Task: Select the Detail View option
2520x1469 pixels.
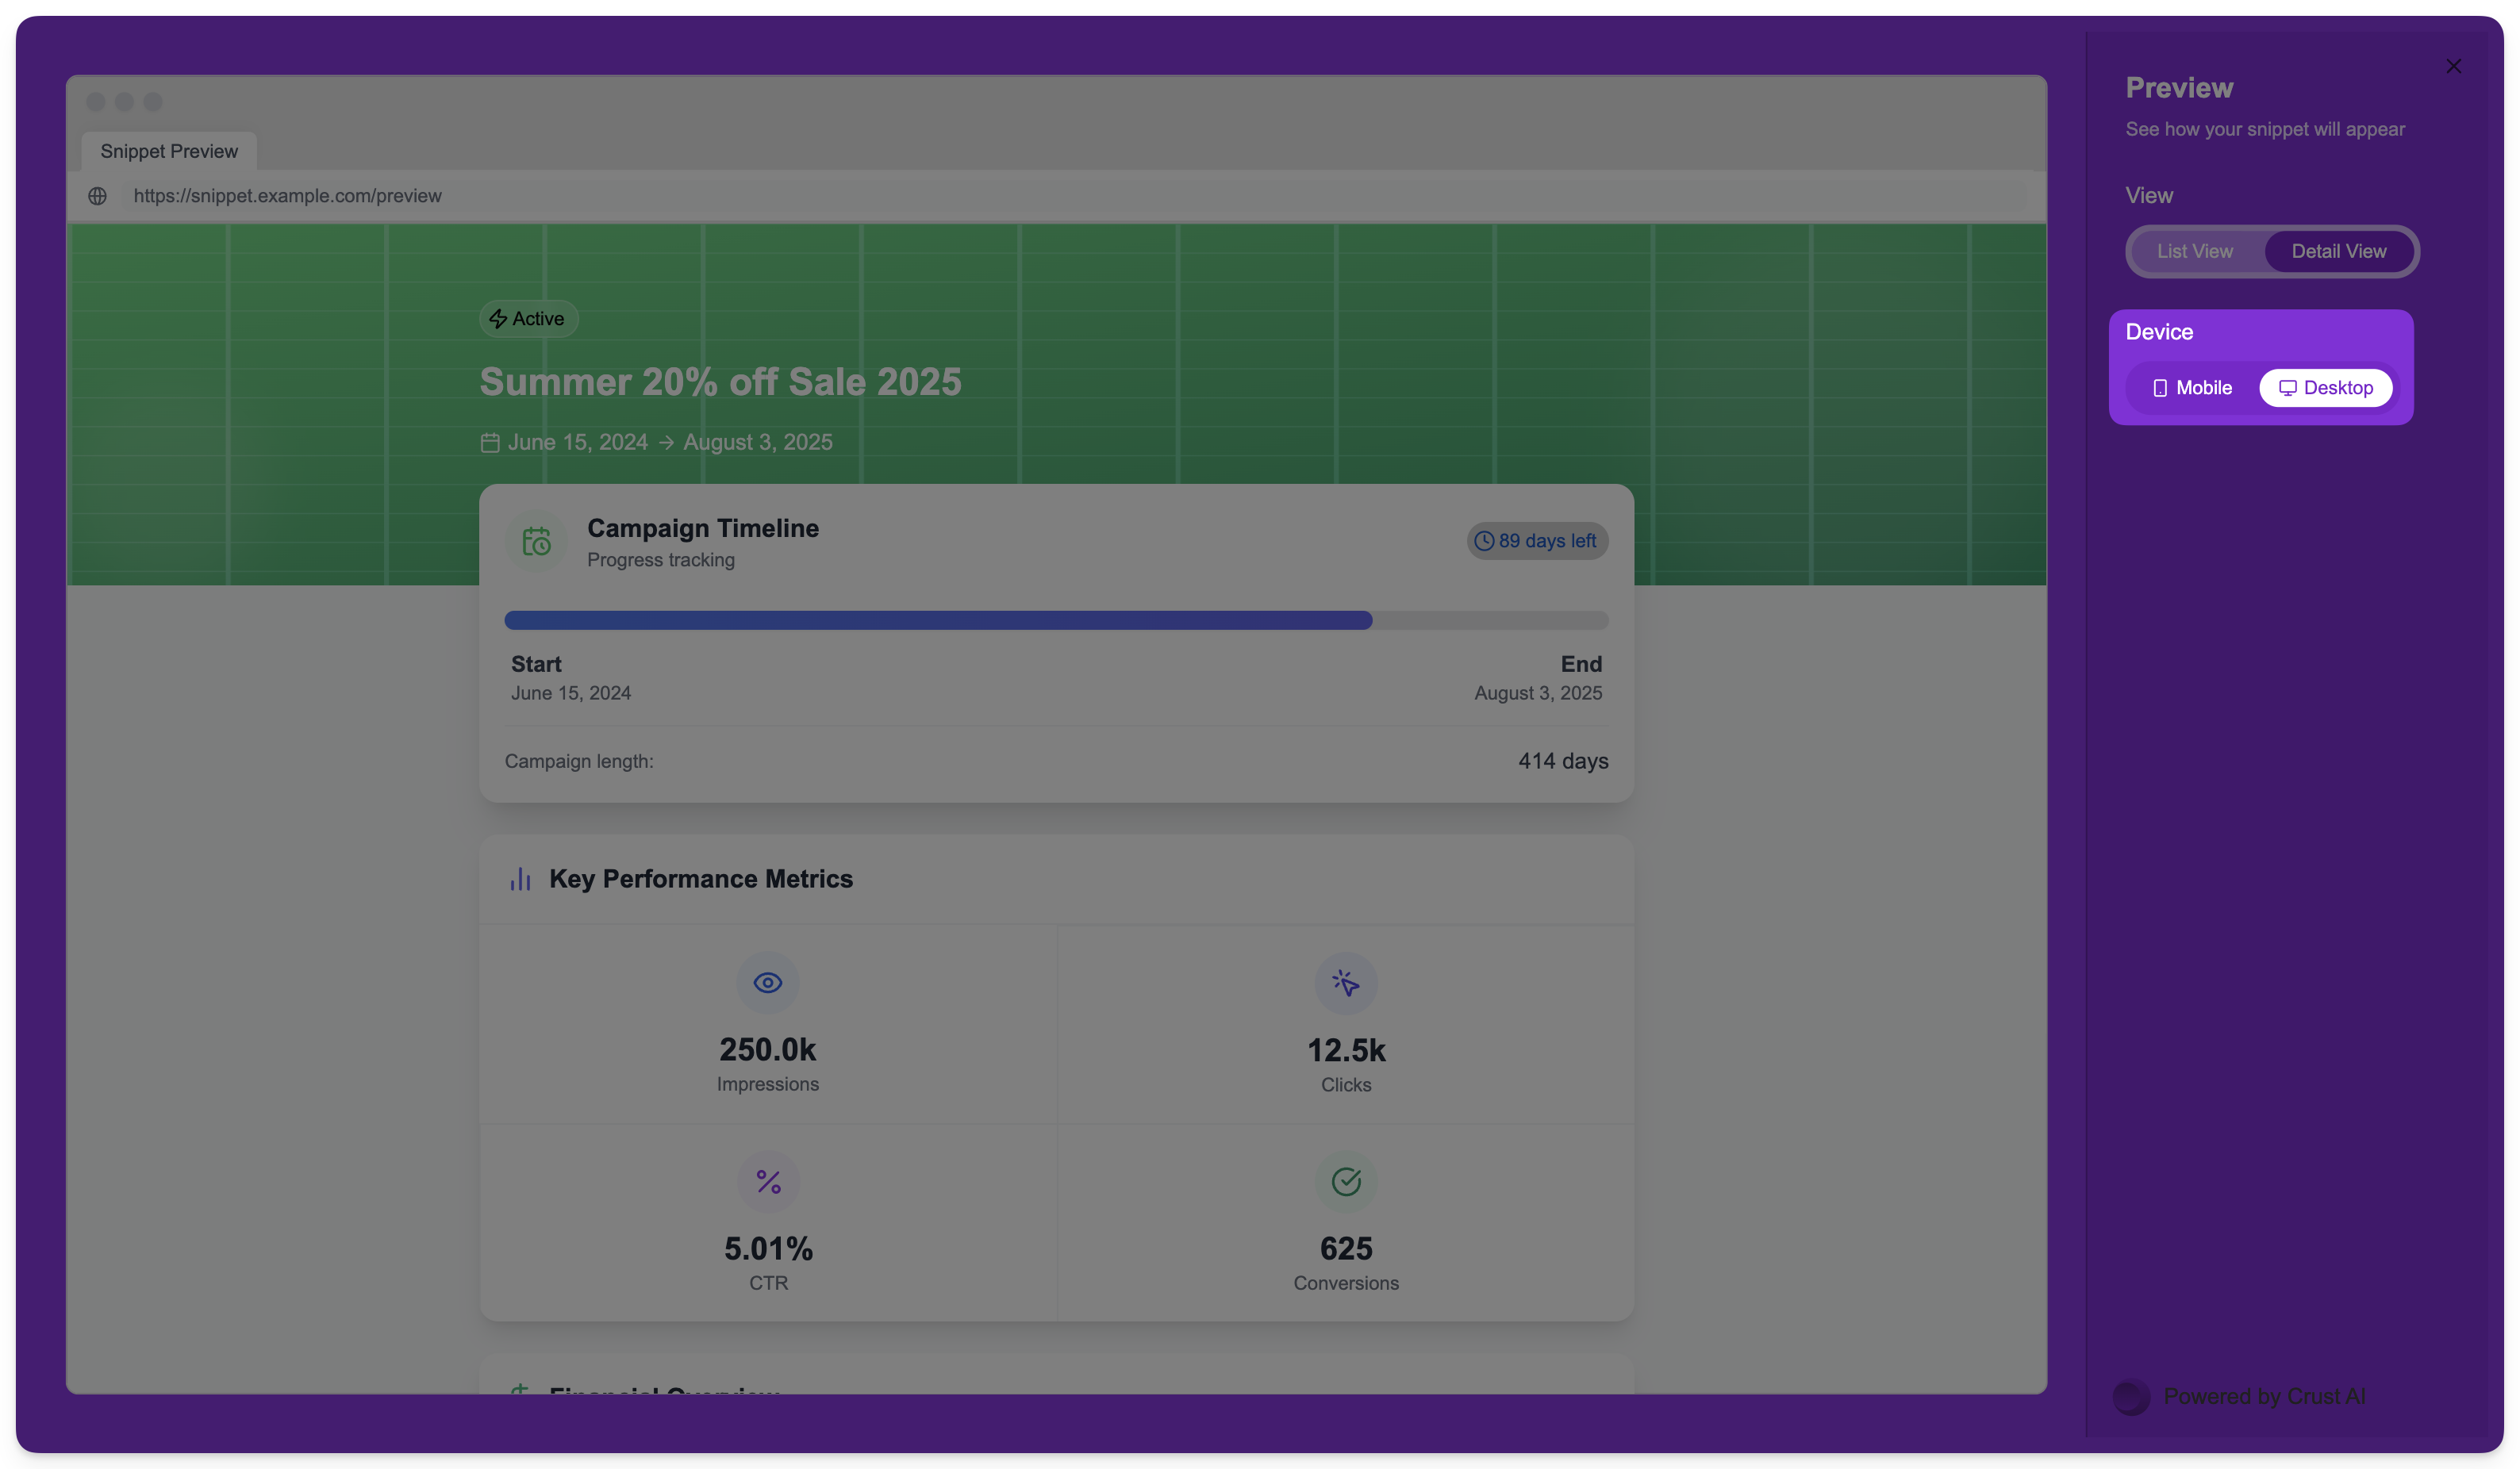Action: click(x=2338, y=251)
